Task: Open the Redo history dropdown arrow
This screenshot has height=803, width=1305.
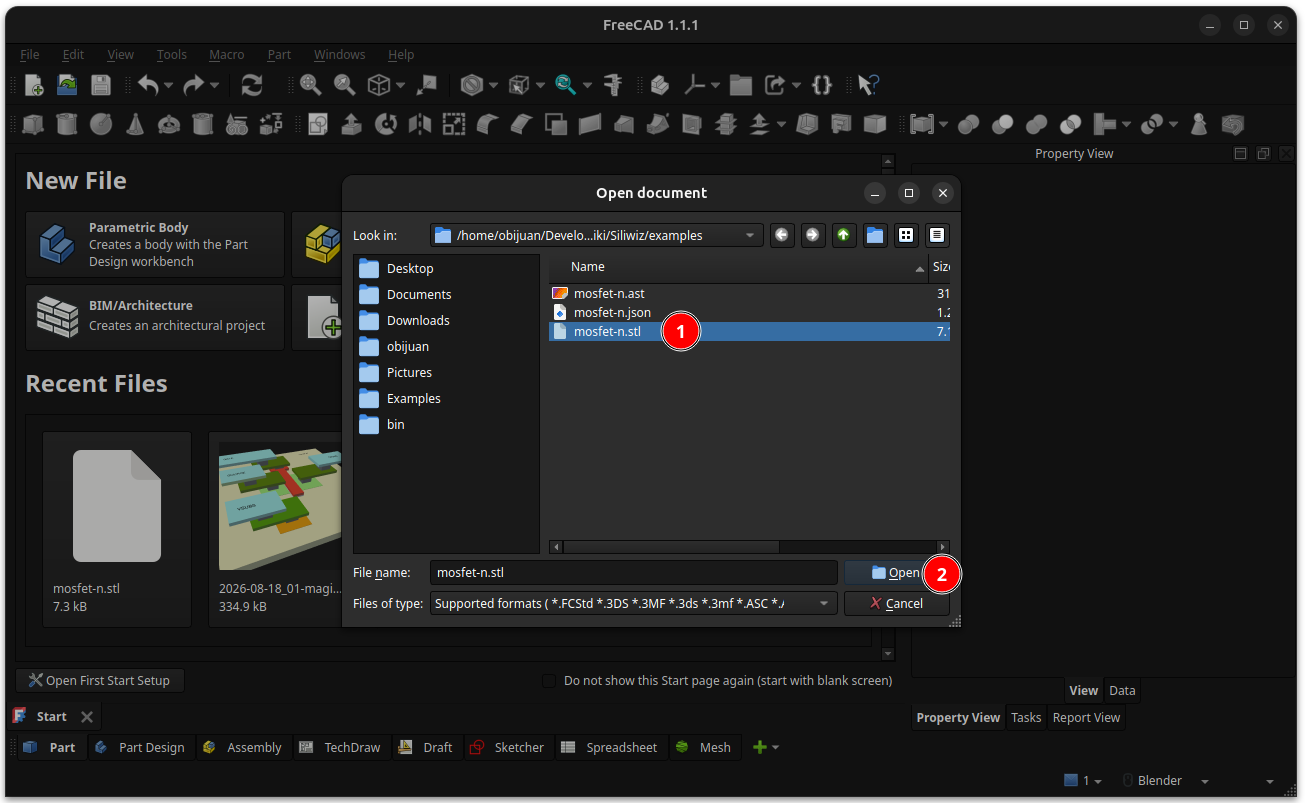Action: (x=214, y=86)
